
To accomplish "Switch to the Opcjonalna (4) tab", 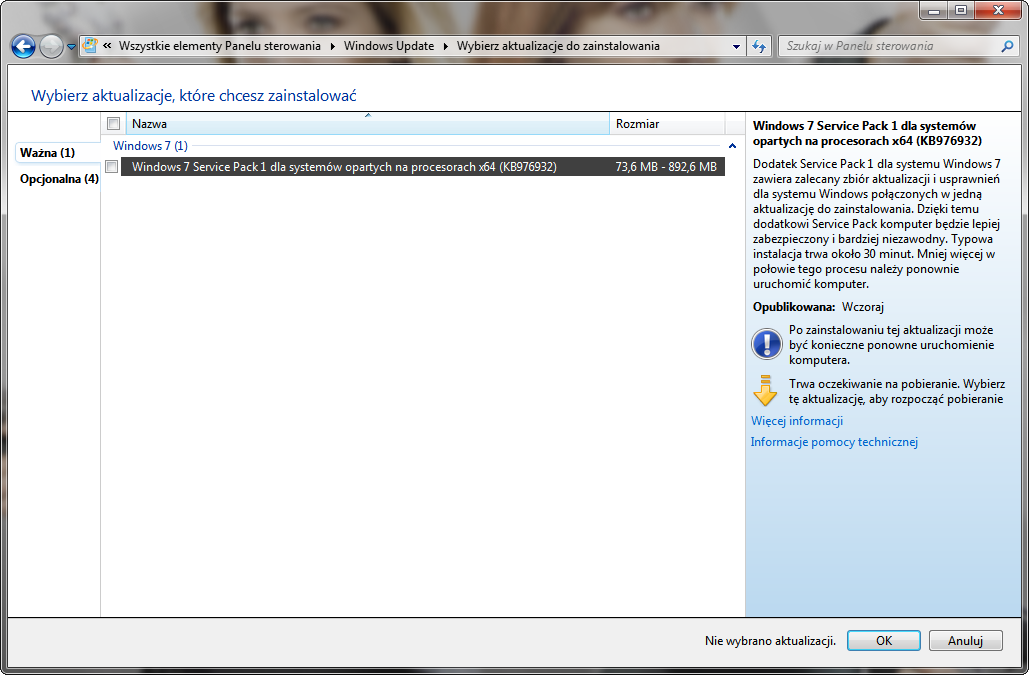I will 59,179.
